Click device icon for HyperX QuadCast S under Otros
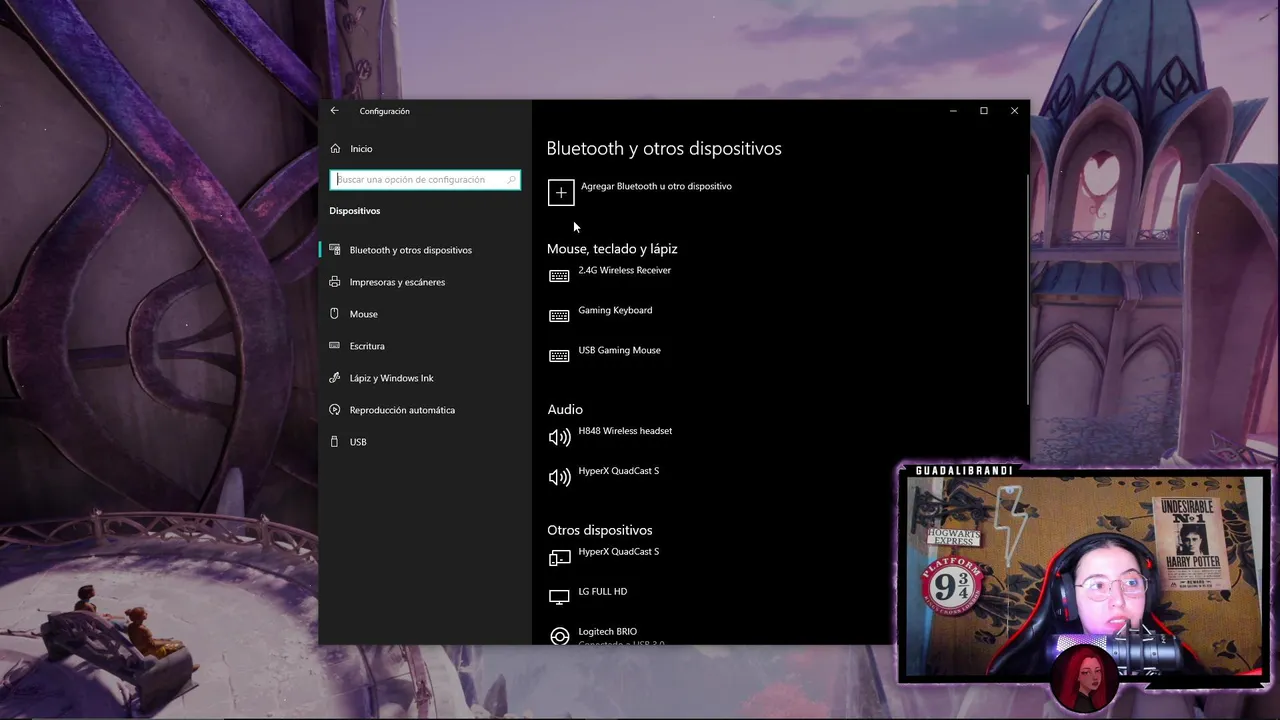This screenshot has width=1280, height=720. click(x=559, y=557)
